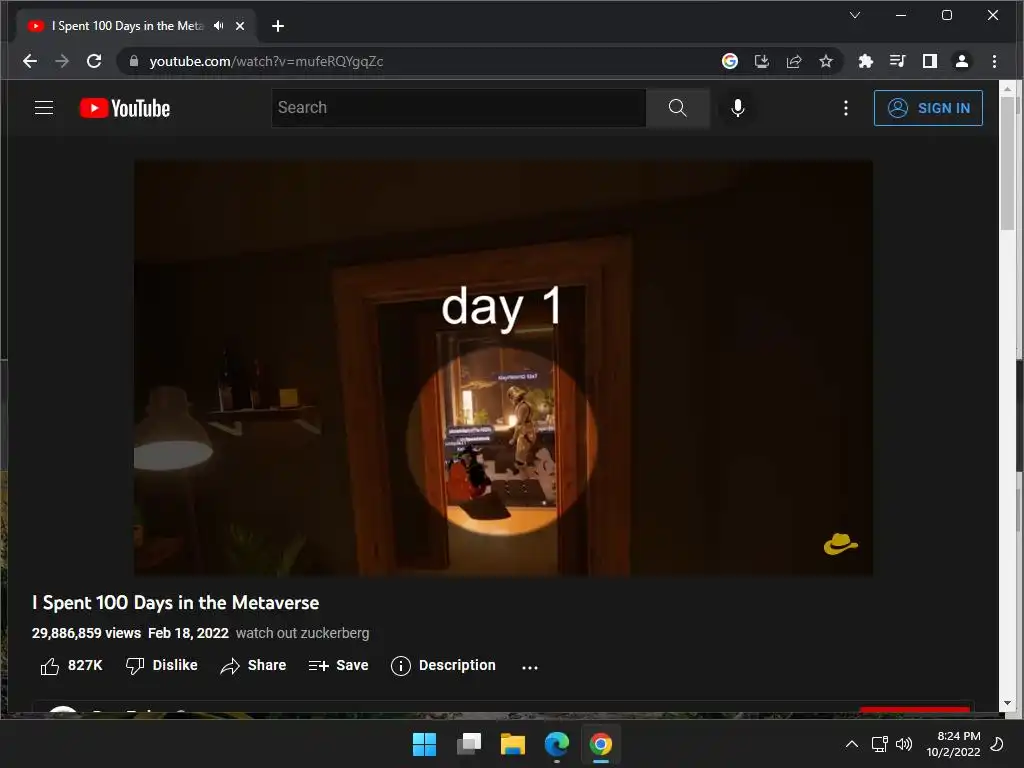Like the video (827K)
The height and width of the screenshot is (768, 1024).
[x=71, y=665]
